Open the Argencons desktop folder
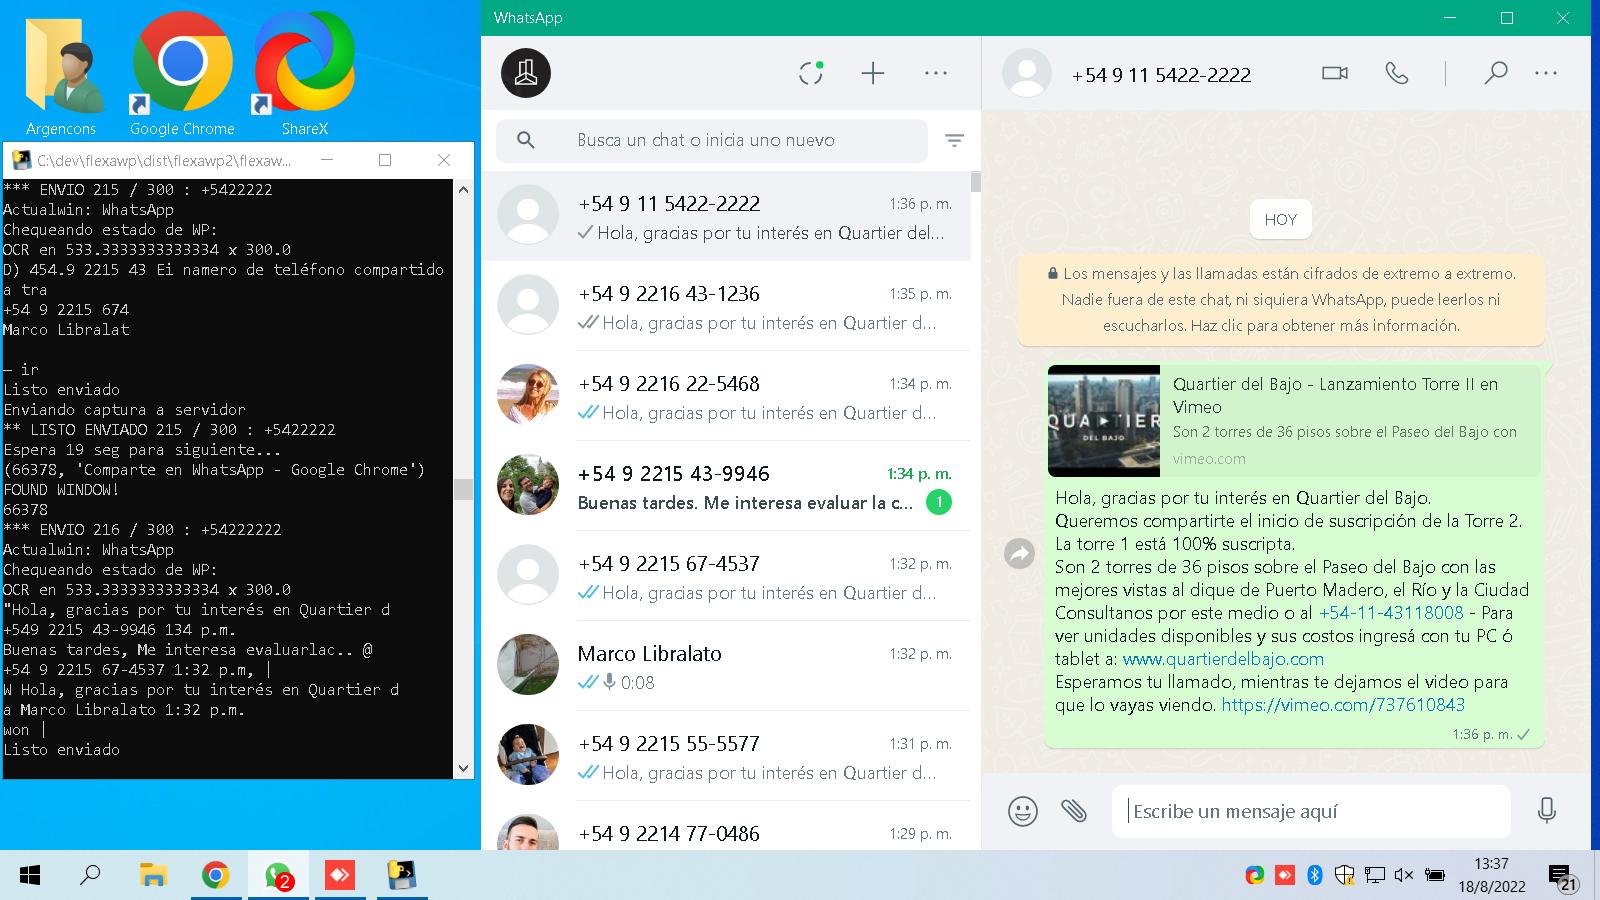Image resolution: width=1600 pixels, height=900 pixels. click(x=61, y=75)
